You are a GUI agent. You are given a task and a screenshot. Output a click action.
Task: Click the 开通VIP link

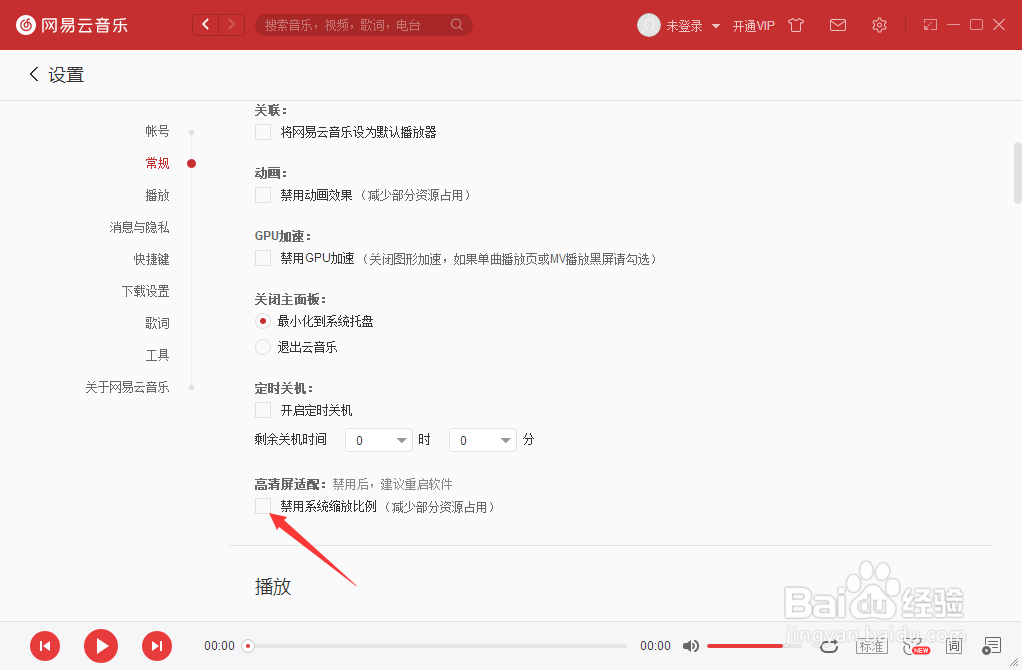click(754, 25)
